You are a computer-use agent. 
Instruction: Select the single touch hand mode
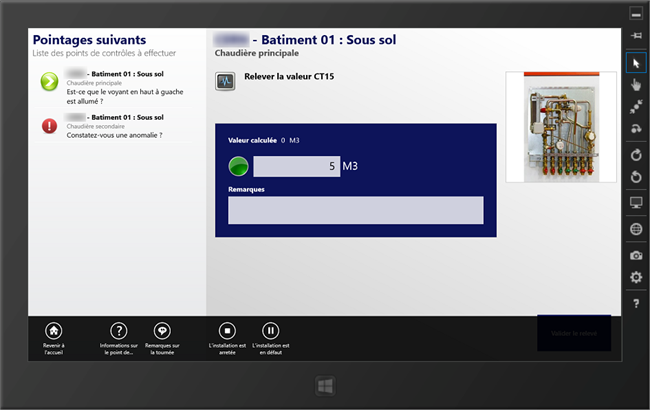(636, 85)
